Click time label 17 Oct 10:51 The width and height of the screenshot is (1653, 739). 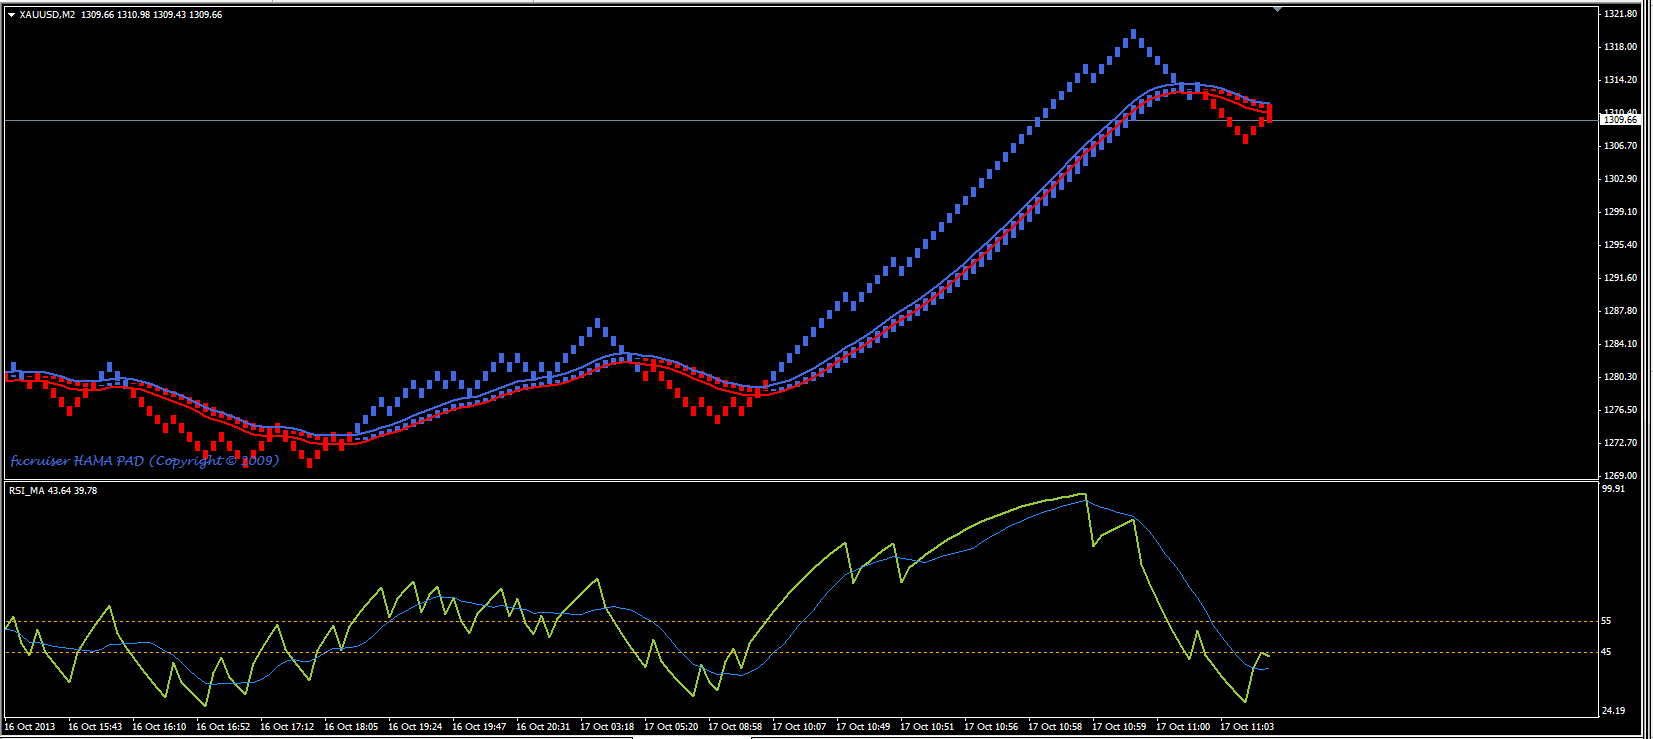pyautogui.click(x=927, y=727)
